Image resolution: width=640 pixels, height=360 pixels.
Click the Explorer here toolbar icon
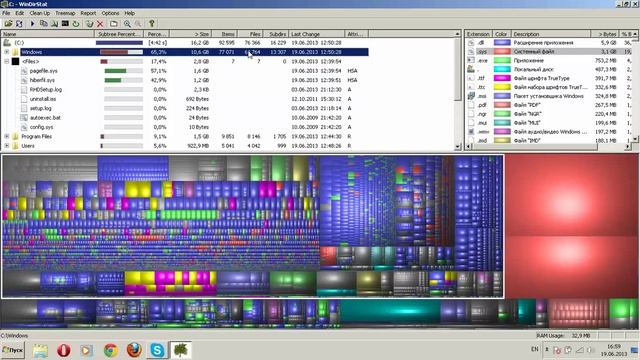coord(54,24)
